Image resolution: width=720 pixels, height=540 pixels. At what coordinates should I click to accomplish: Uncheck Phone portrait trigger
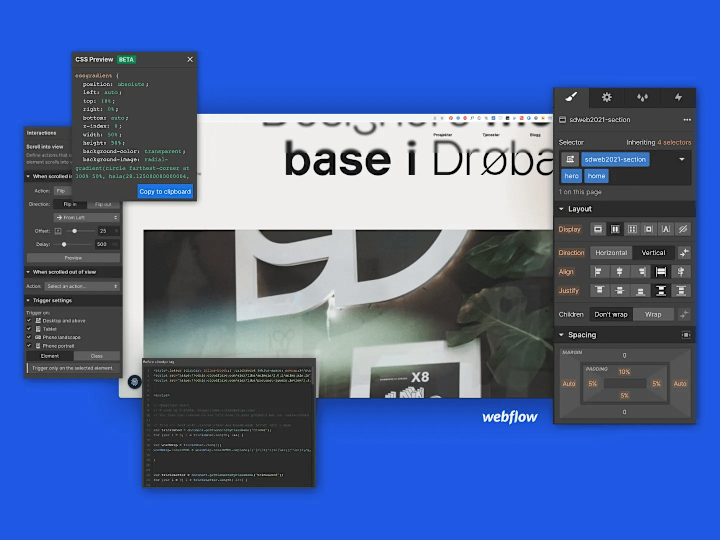tap(29, 346)
